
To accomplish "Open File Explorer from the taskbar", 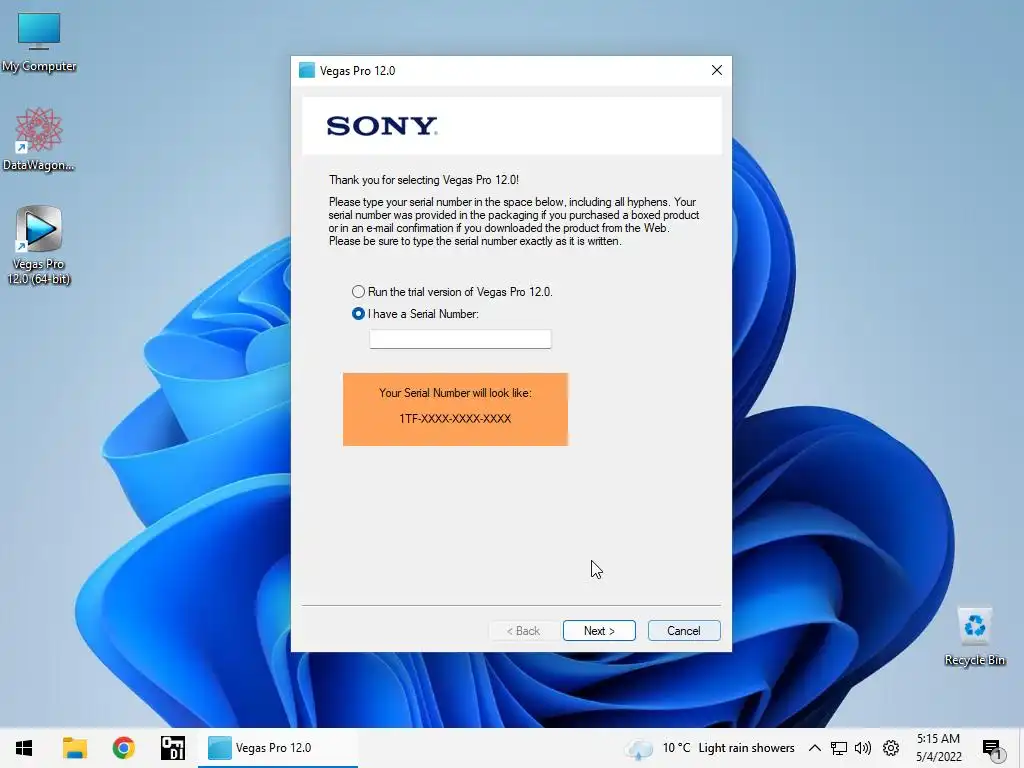I will pyautogui.click(x=74, y=748).
